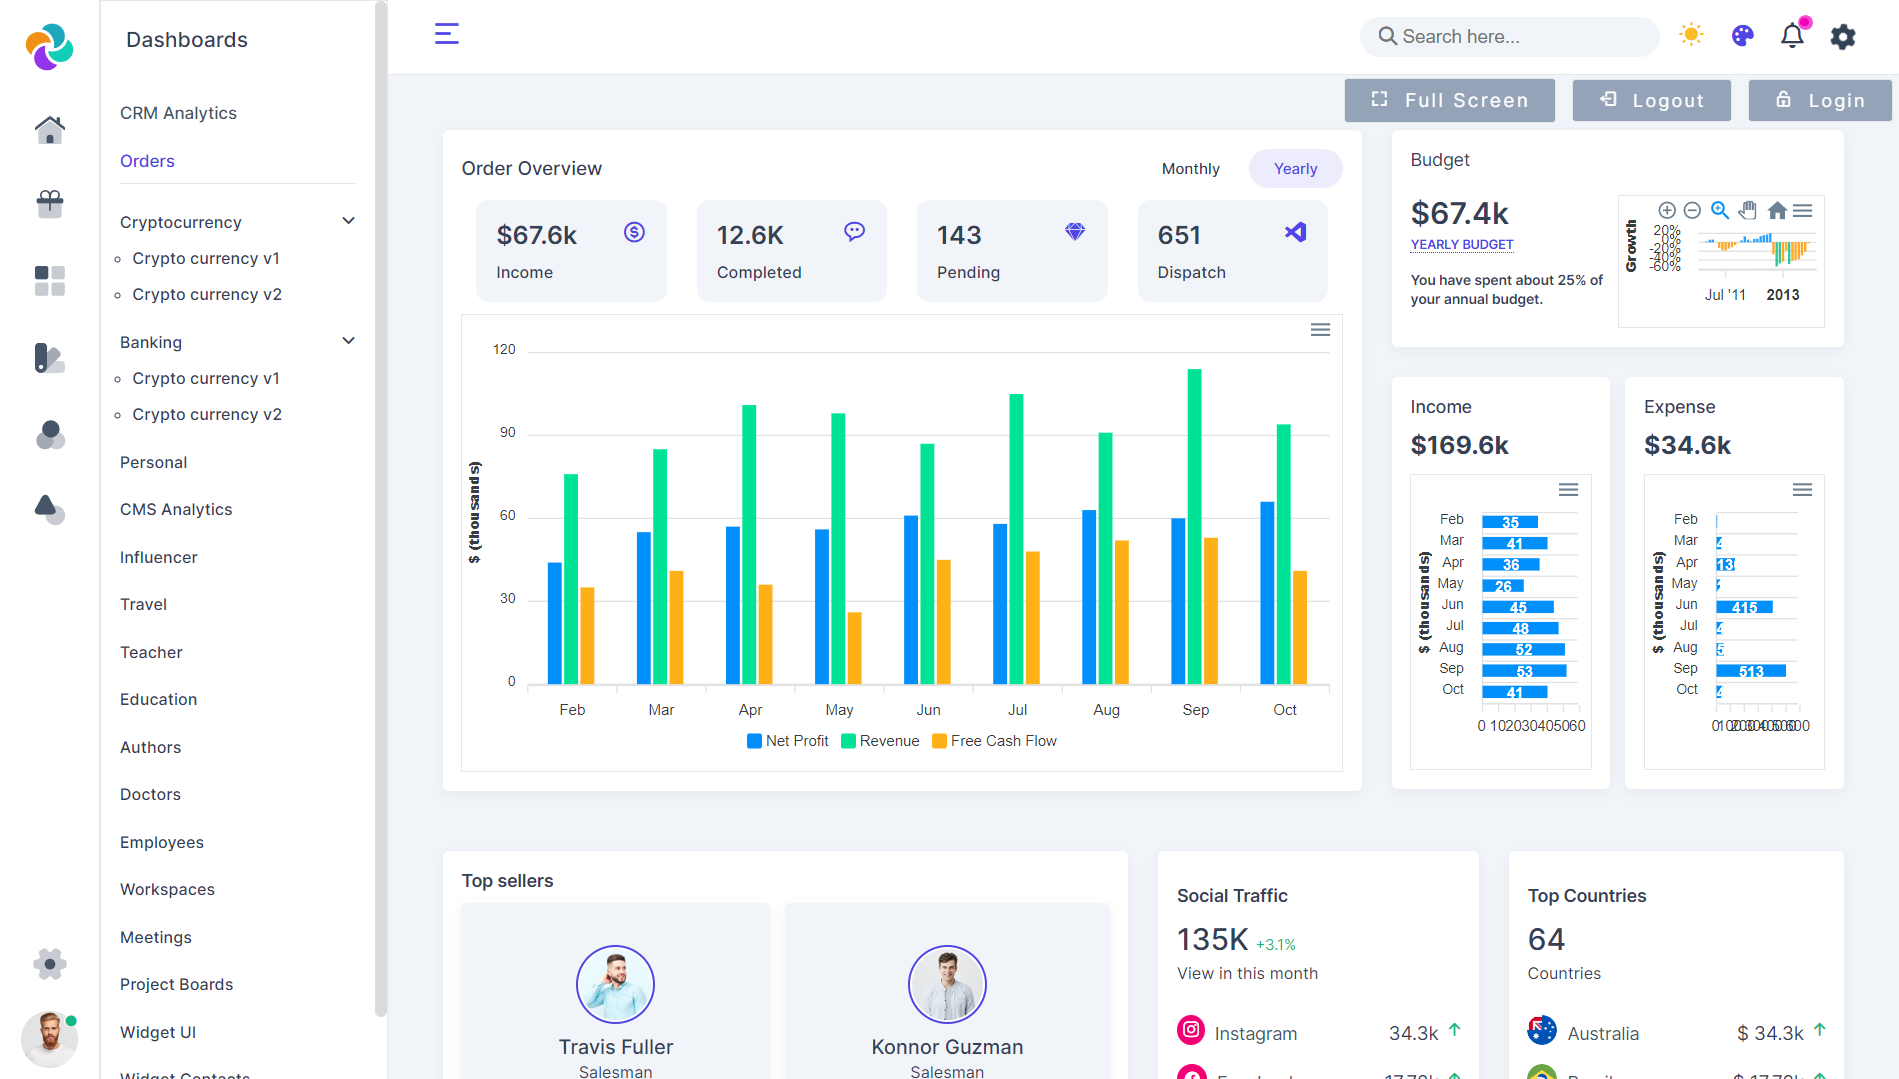The image size is (1899, 1079).
Task: Open CRM Analytics dashboard
Action: tap(178, 113)
